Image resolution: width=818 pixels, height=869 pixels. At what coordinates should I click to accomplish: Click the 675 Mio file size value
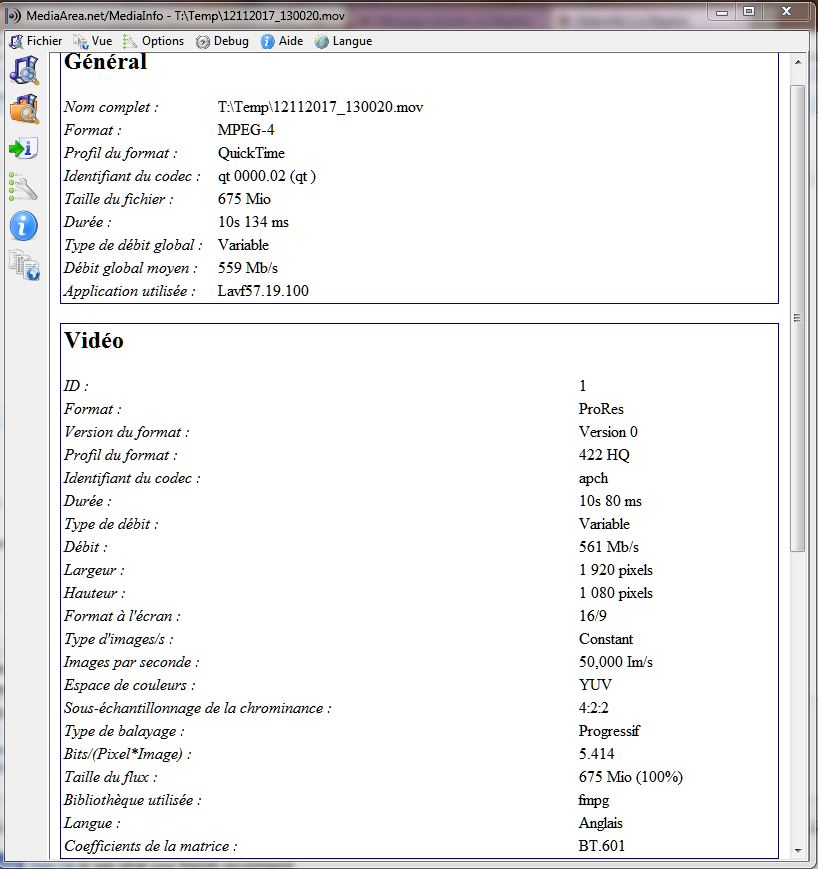pos(244,199)
